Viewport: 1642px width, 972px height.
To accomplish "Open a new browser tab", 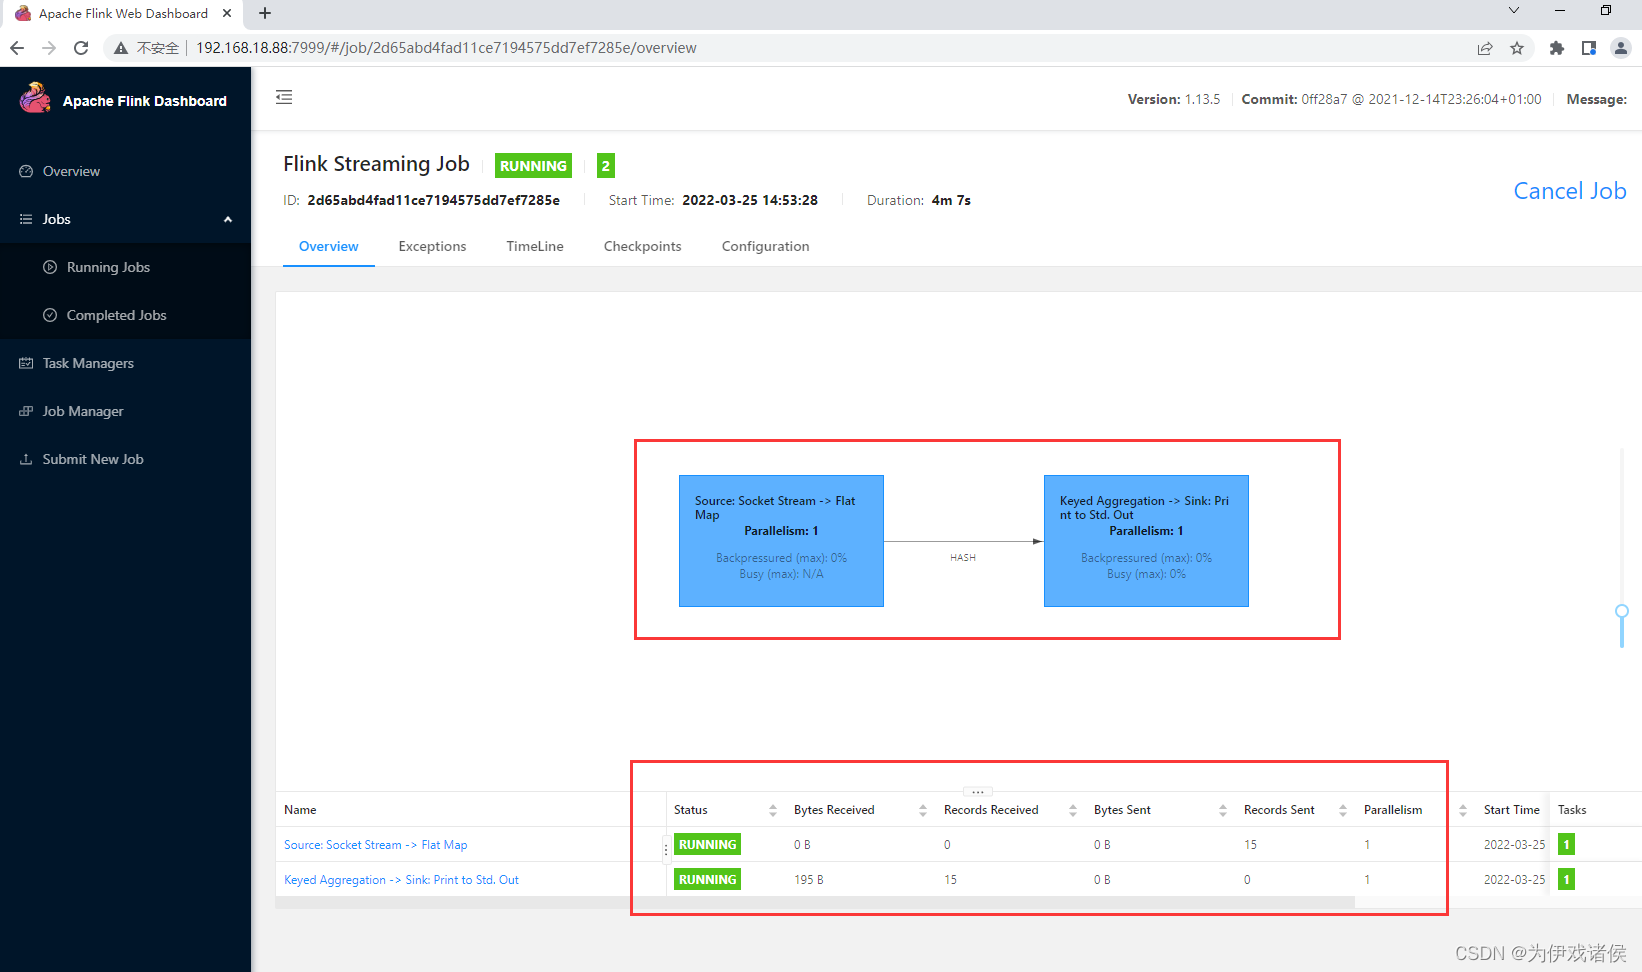I will pos(265,13).
